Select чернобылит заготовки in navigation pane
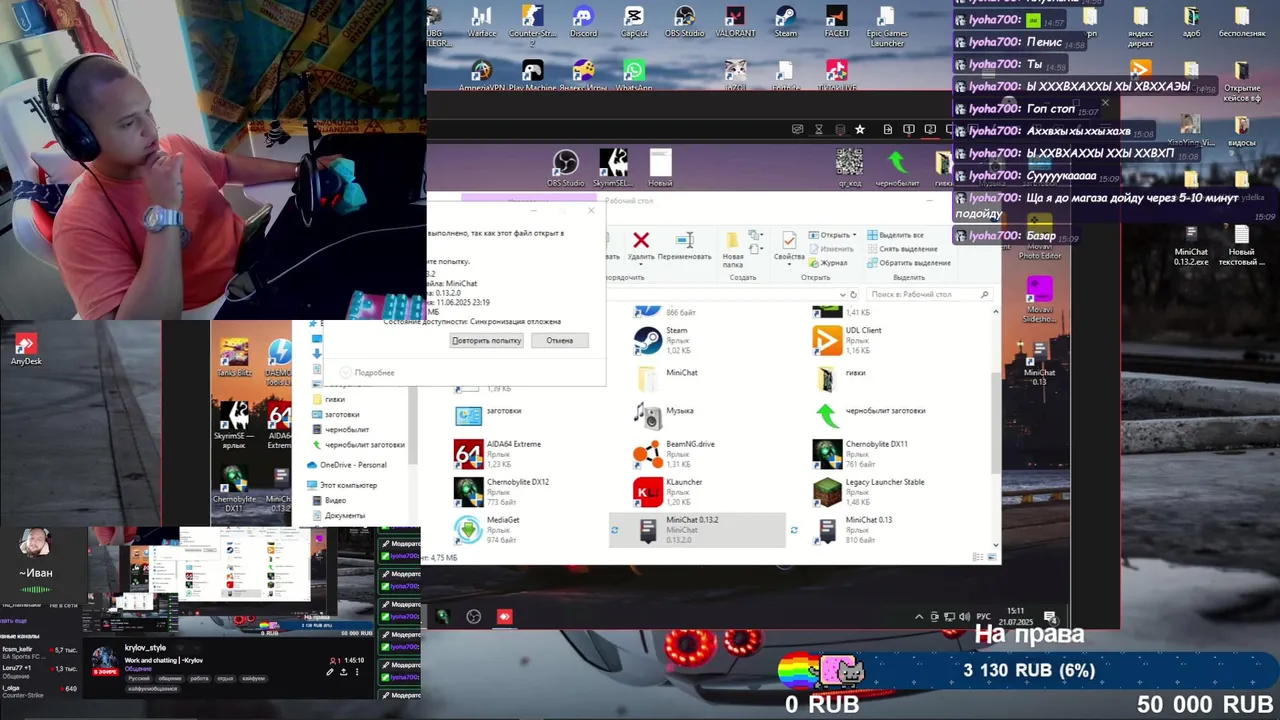 coord(364,445)
